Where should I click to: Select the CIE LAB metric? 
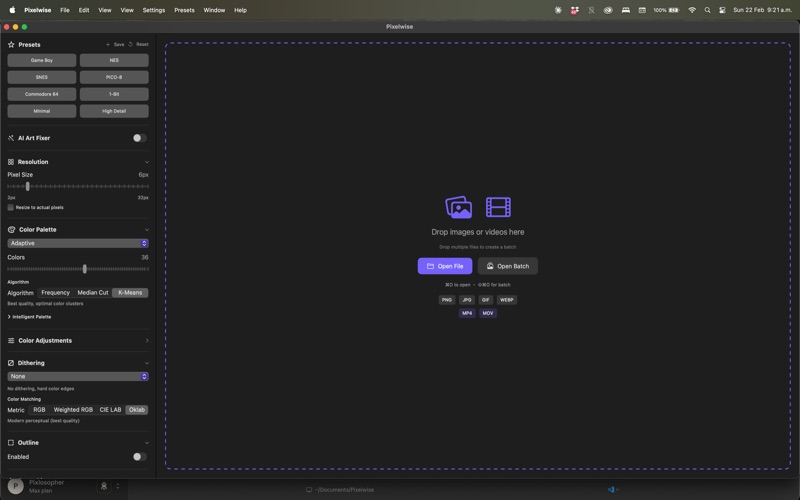coord(110,410)
